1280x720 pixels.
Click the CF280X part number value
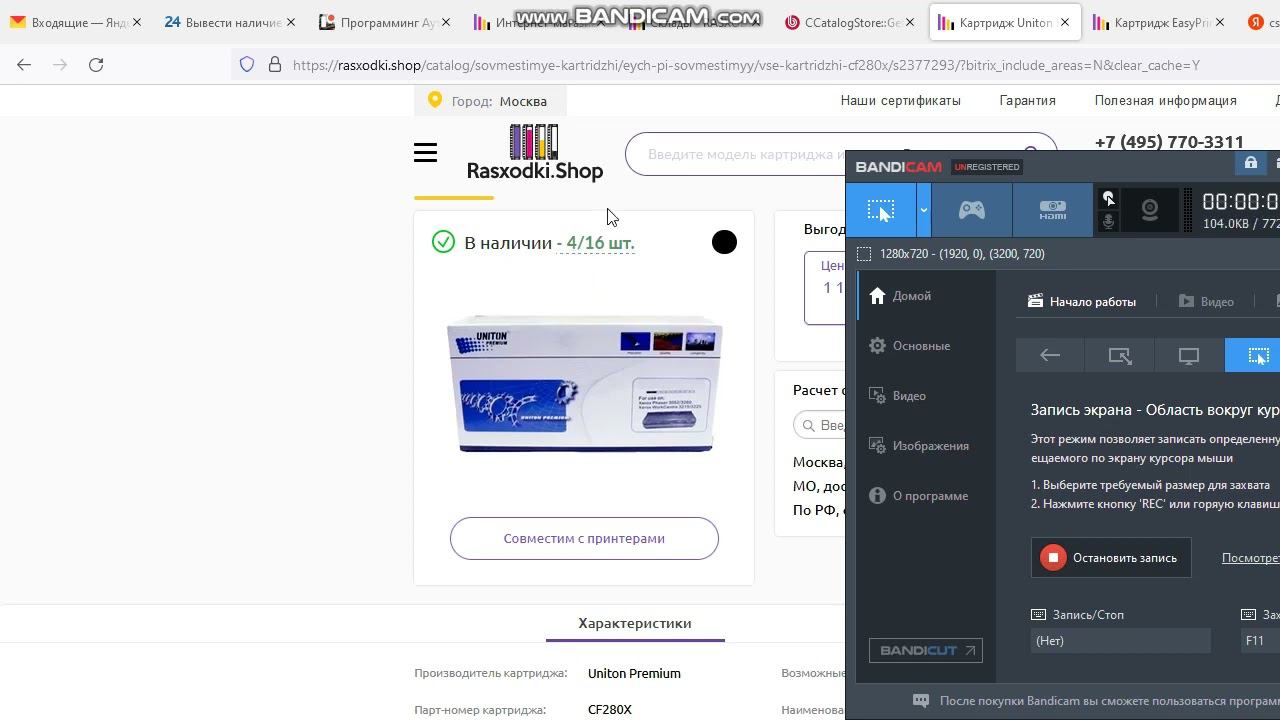(x=610, y=710)
